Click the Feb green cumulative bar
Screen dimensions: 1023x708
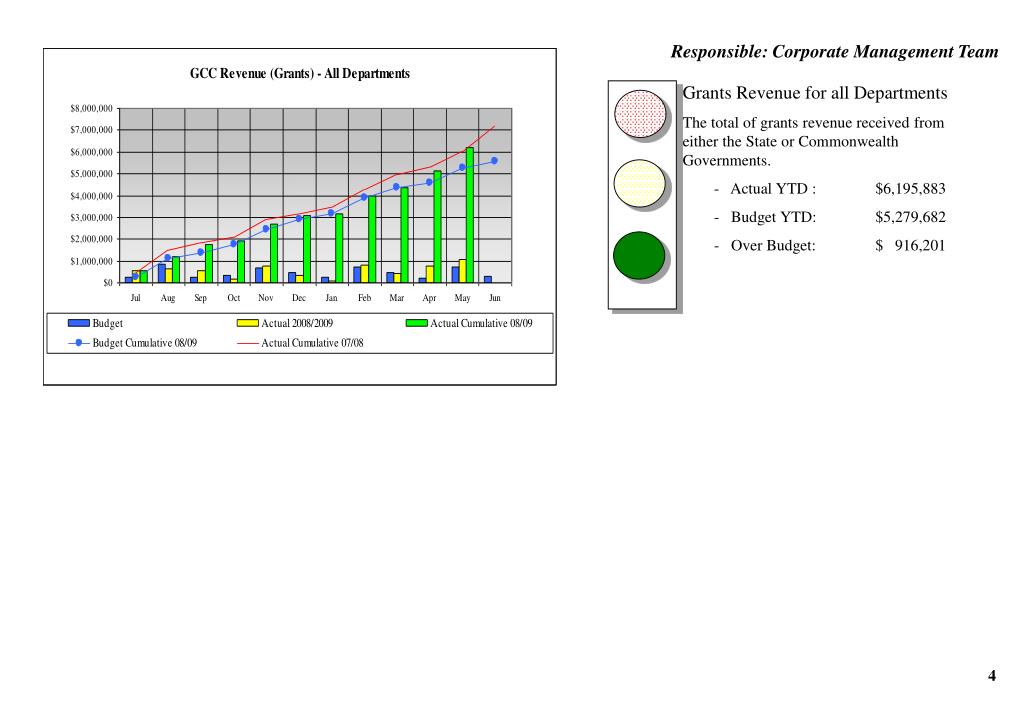(372, 239)
